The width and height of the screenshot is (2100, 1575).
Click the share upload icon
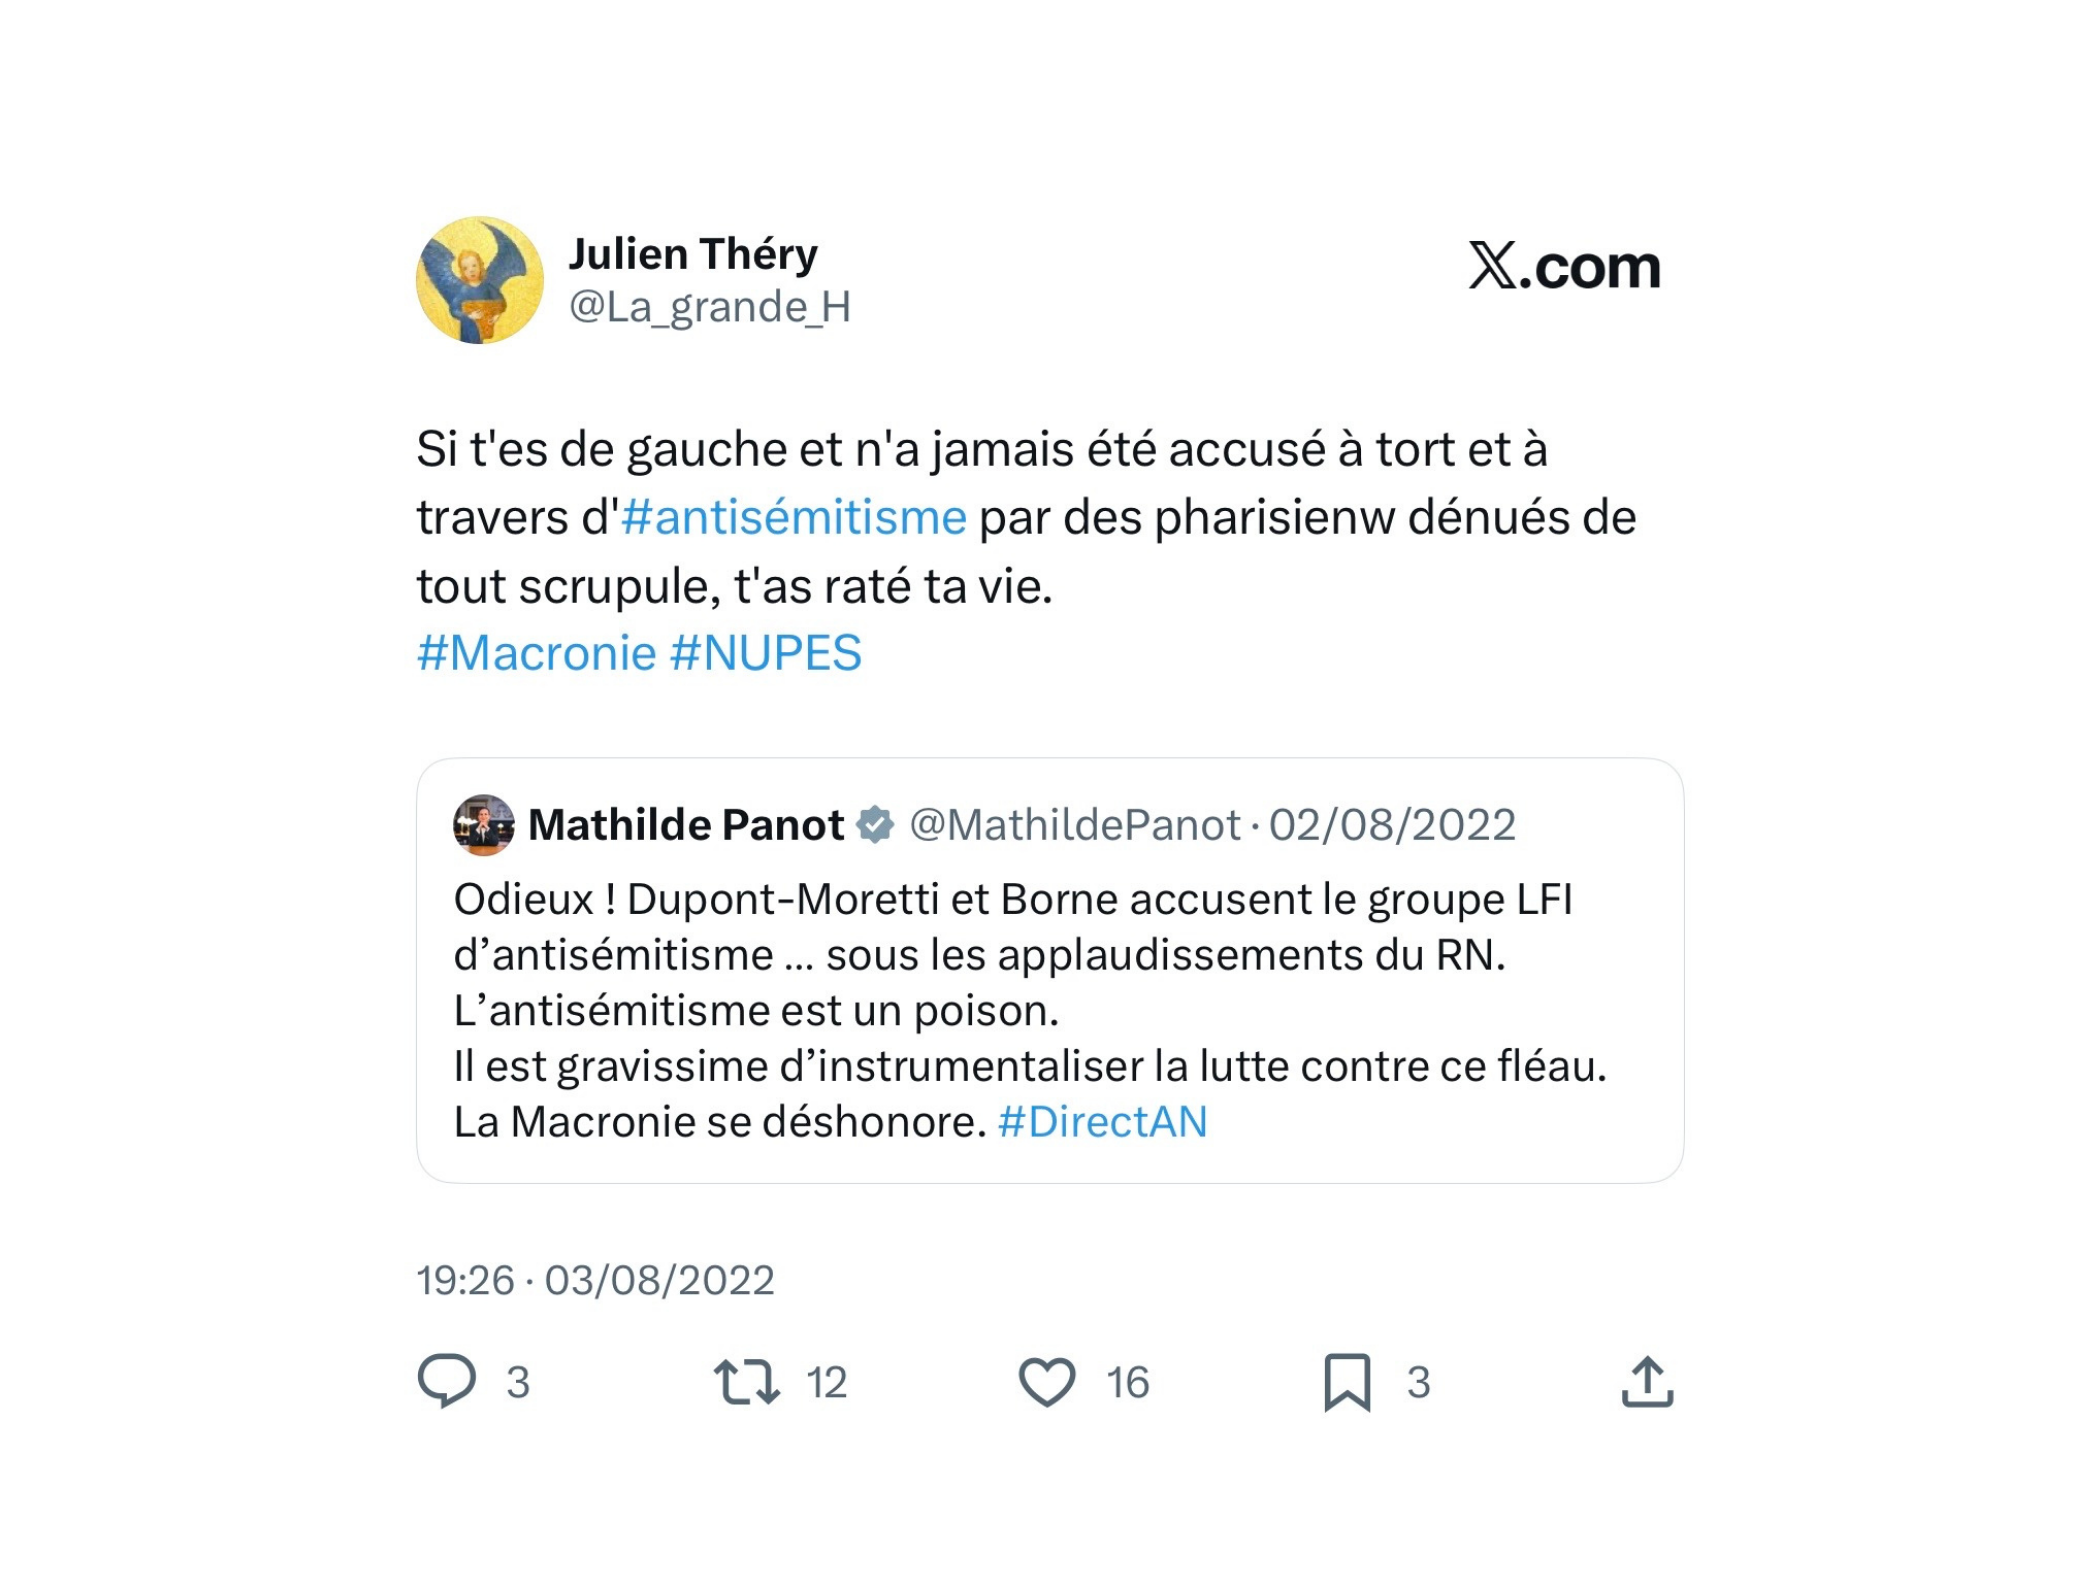(x=1647, y=1382)
